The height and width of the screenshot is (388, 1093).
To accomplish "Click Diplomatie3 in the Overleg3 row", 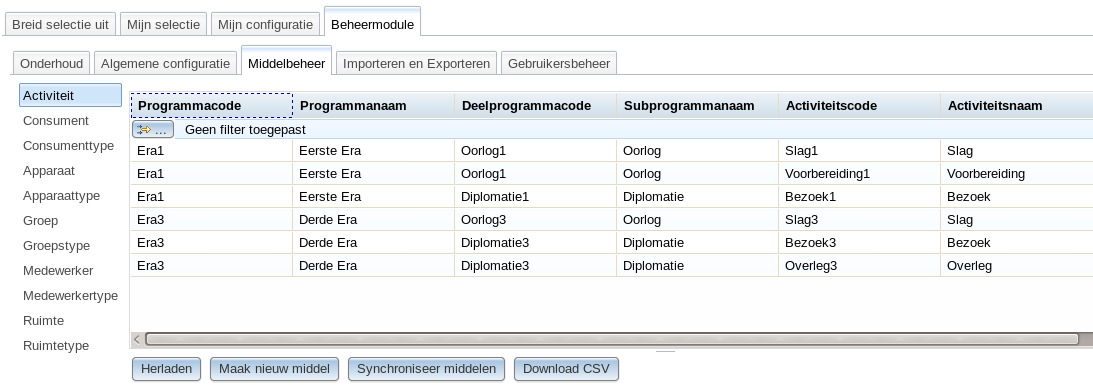I will click(535, 265).
